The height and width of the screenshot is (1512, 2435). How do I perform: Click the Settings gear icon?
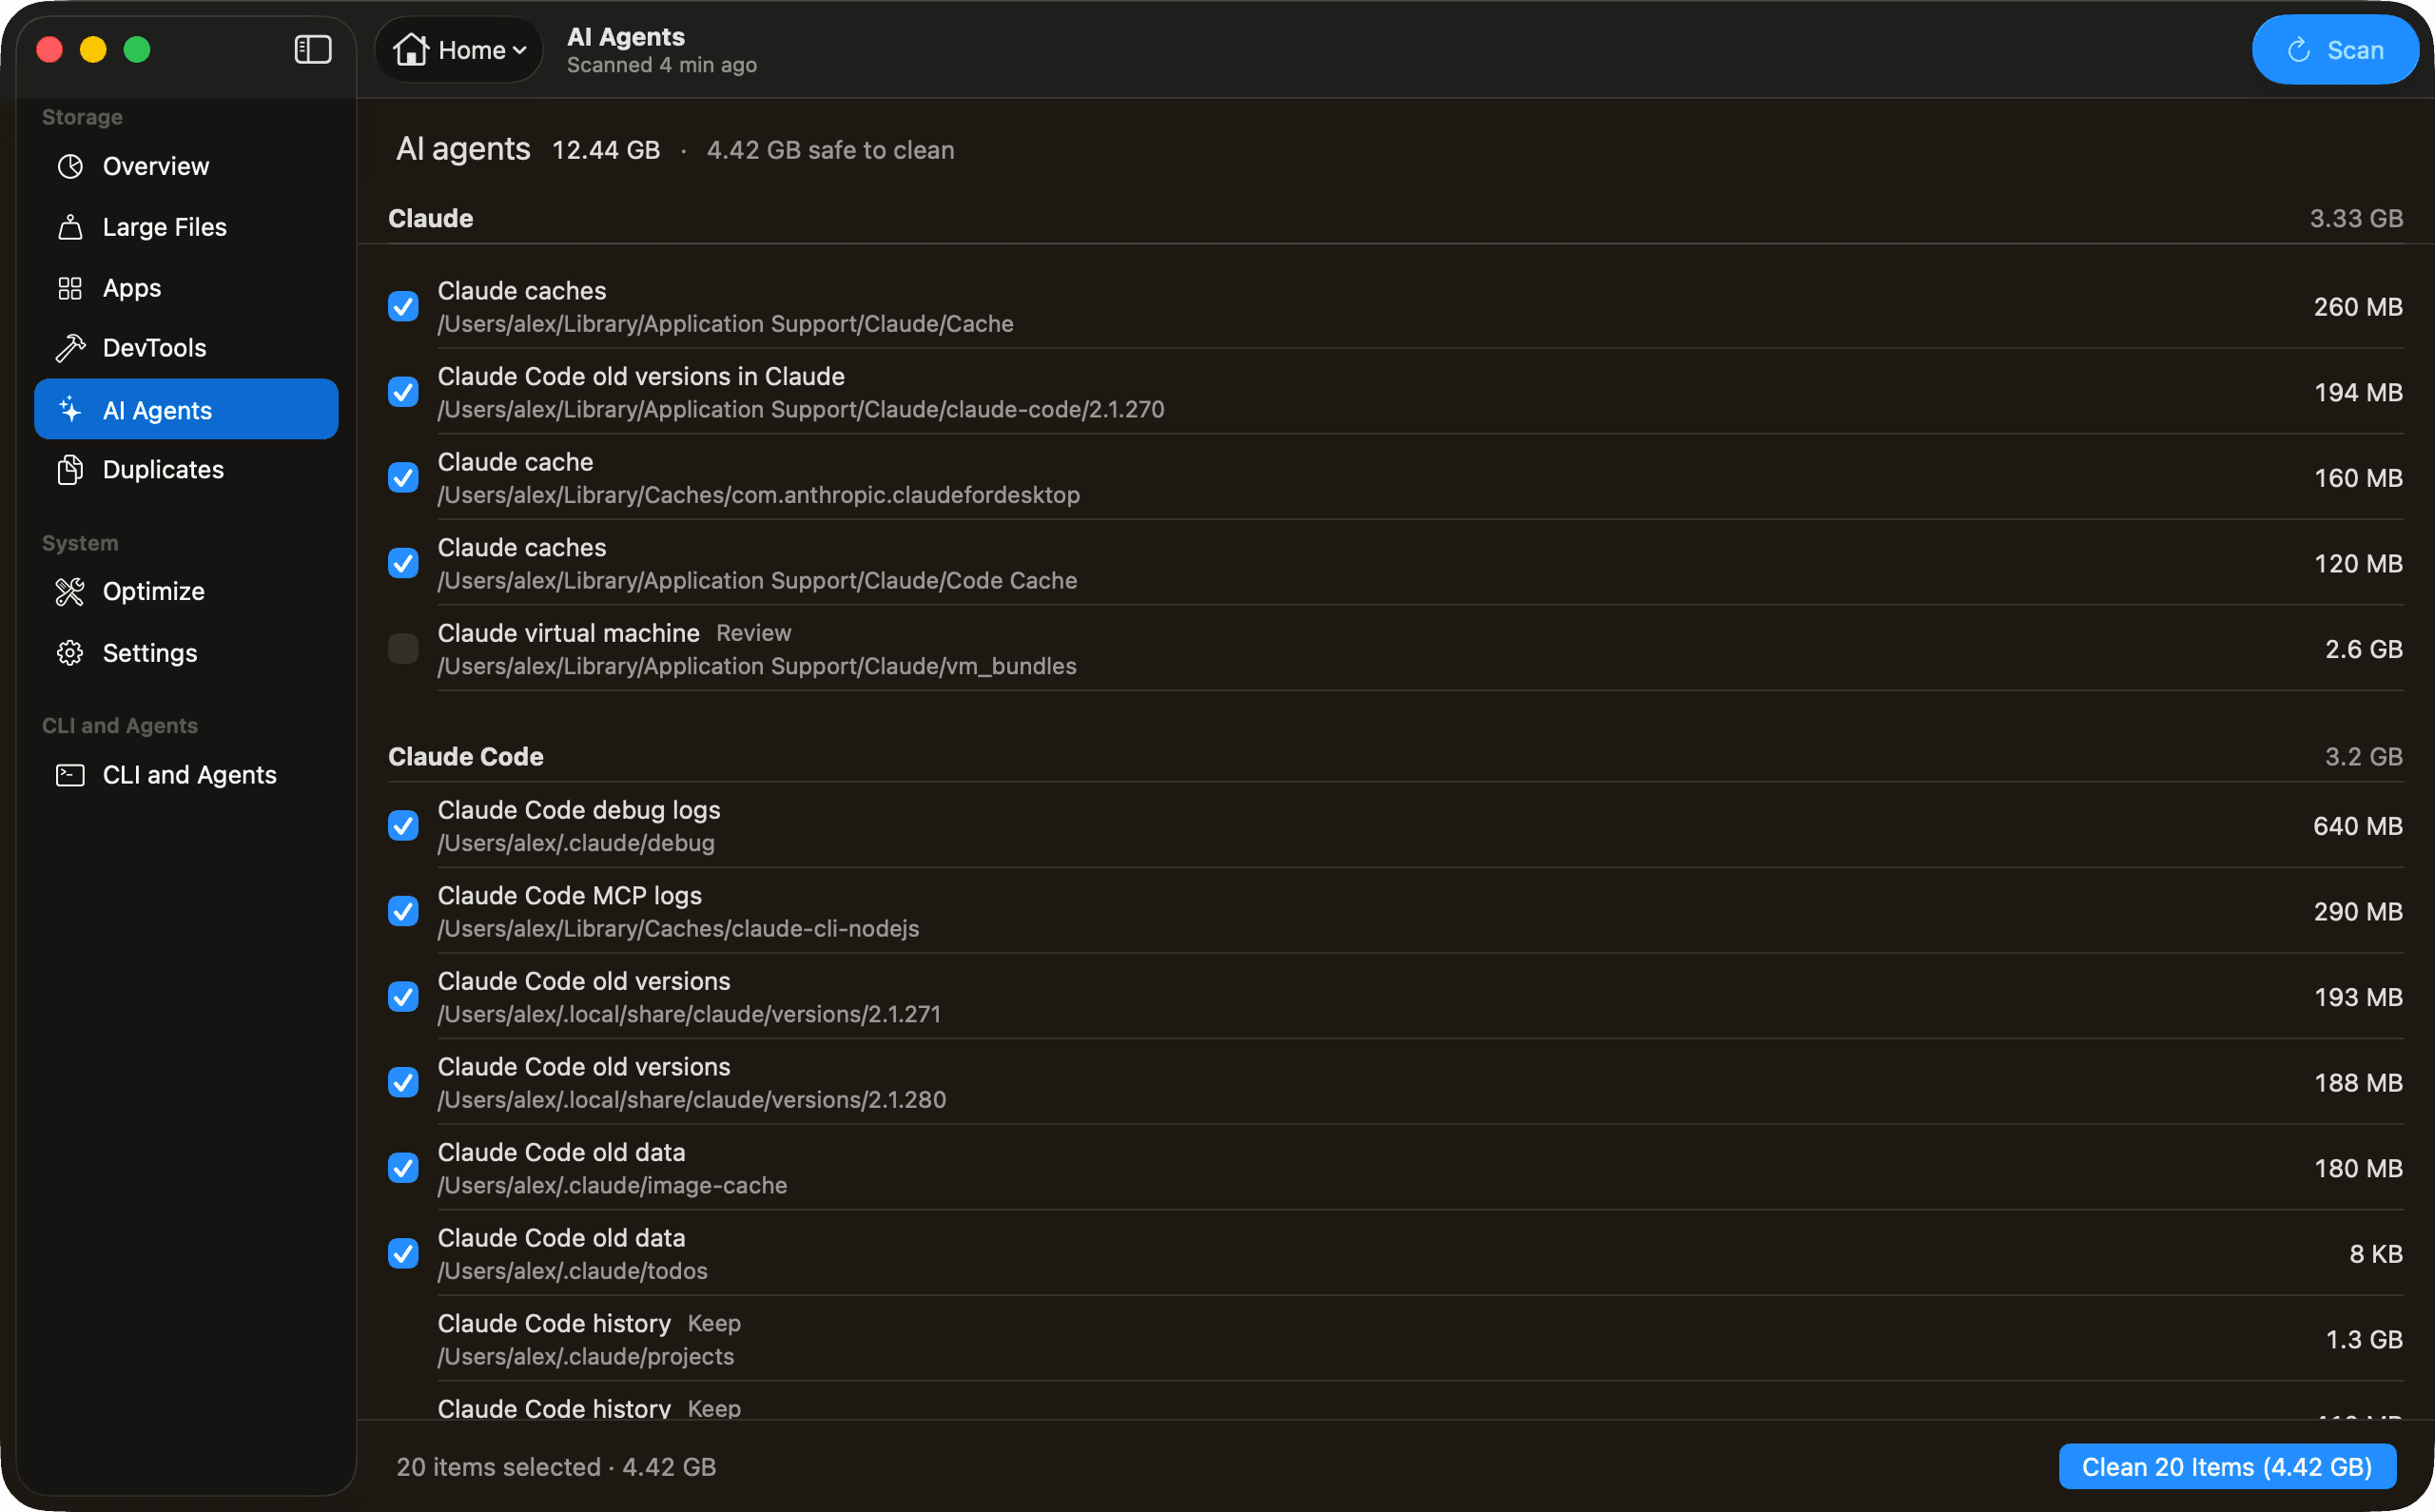(x=70, y=653)
